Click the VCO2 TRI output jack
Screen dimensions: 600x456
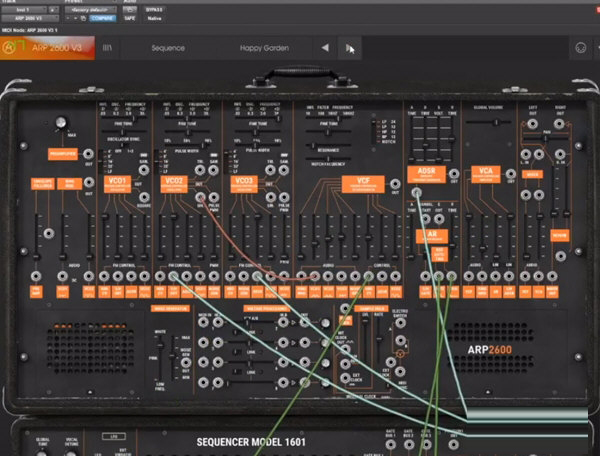(200, 170)
